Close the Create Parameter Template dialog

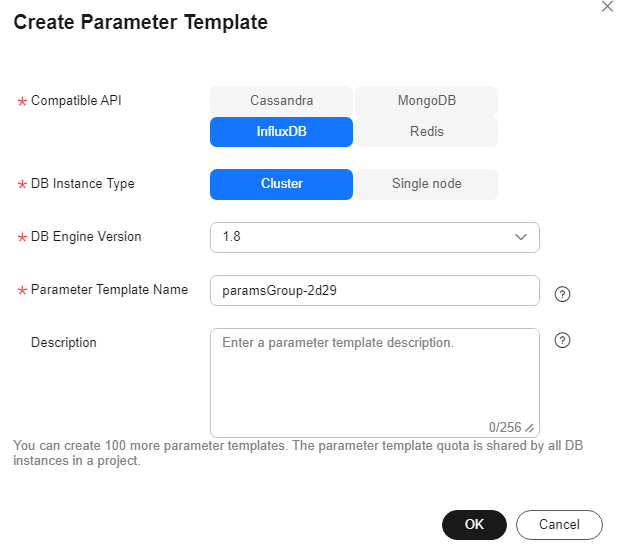(607, 6)
